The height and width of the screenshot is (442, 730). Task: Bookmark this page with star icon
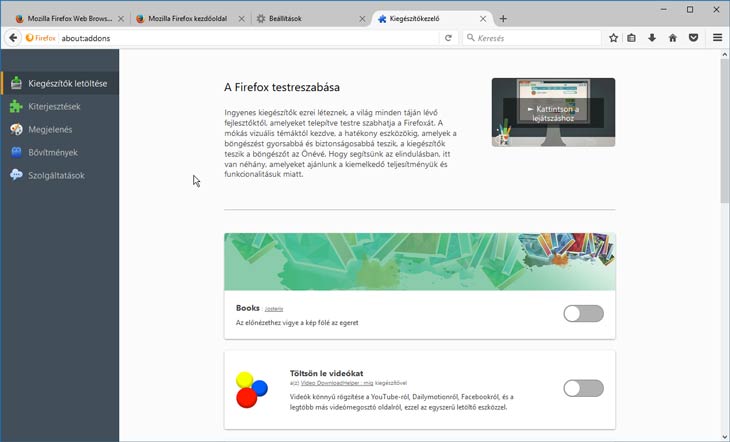[614, 38]
